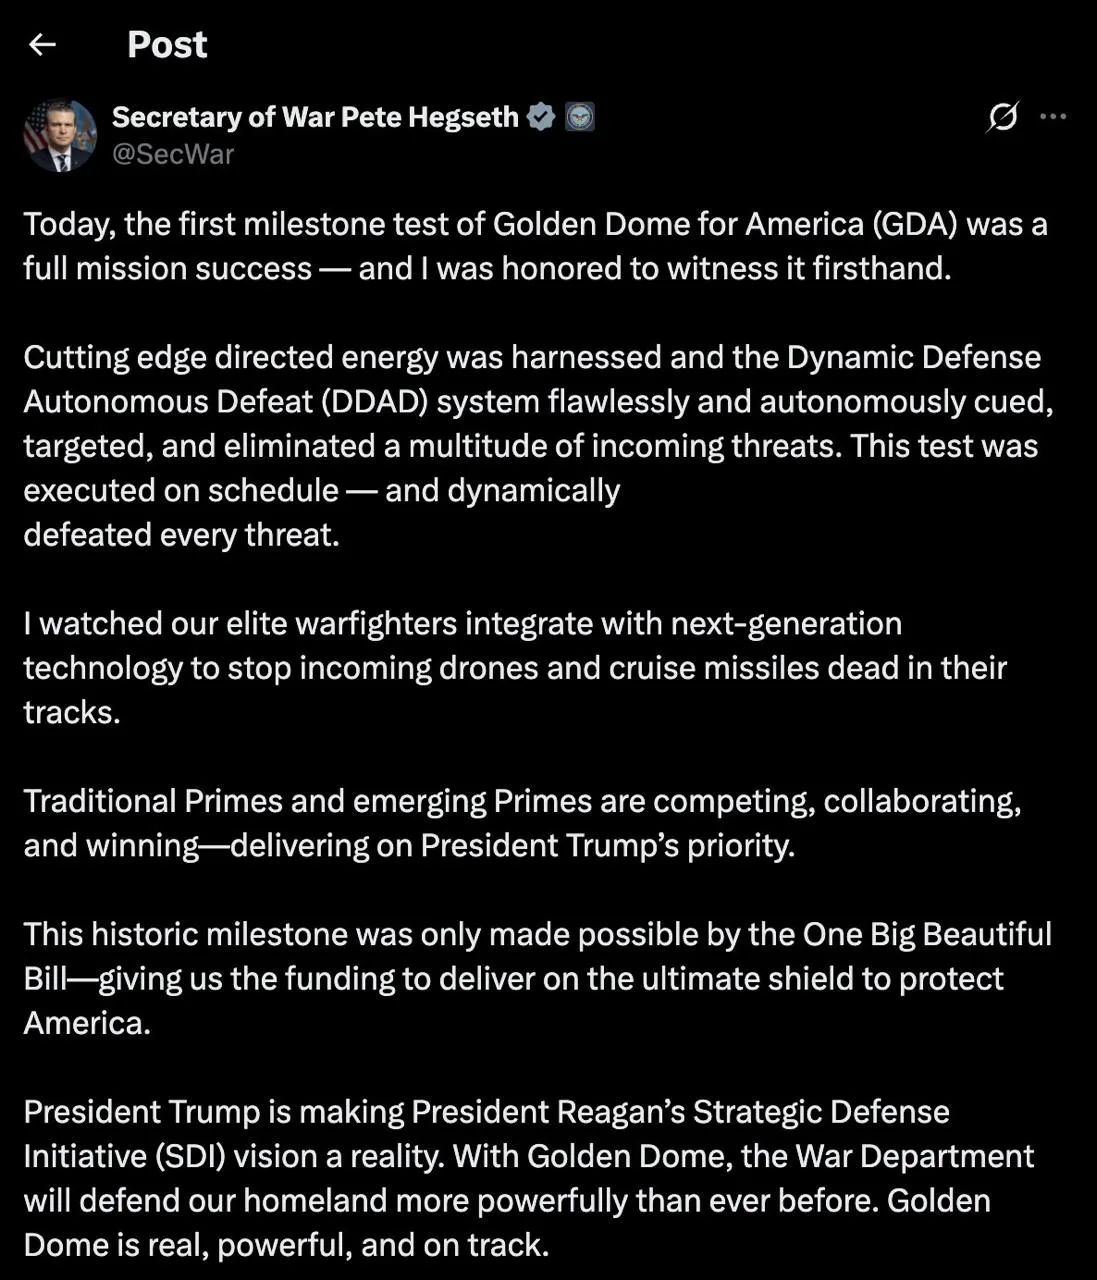Click the @SecWar handle
Screen dimensions: 1097x1280
point(173,154)
